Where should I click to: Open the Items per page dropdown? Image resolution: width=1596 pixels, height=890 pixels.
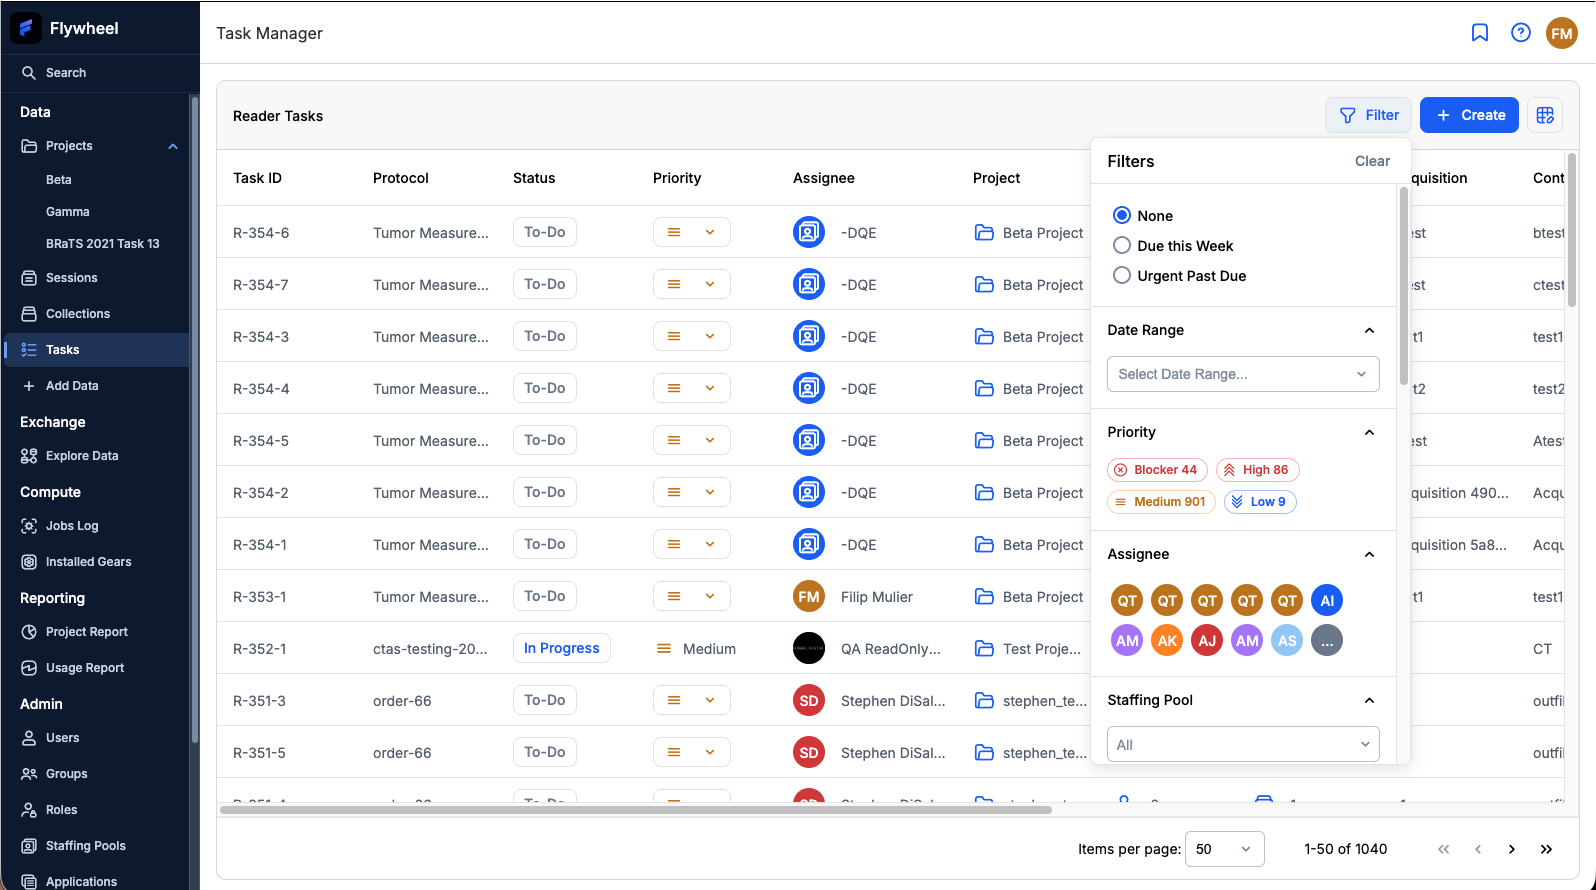[1224, 849]
